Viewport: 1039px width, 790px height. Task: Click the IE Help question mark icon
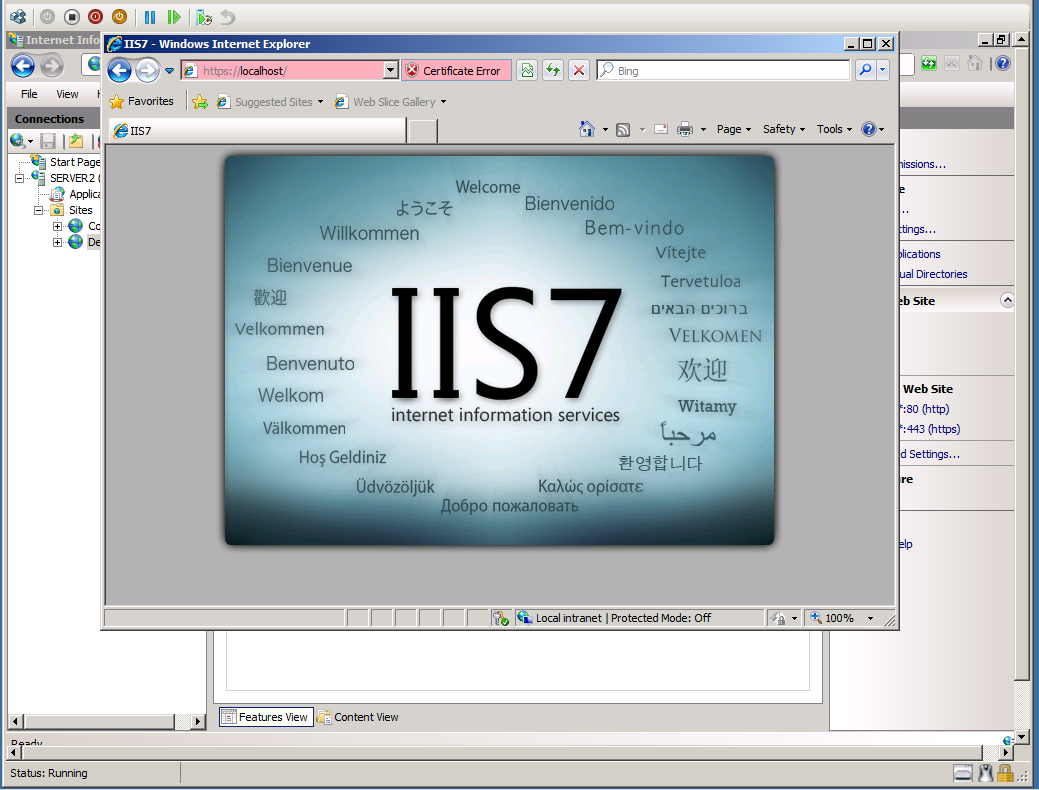869,129
